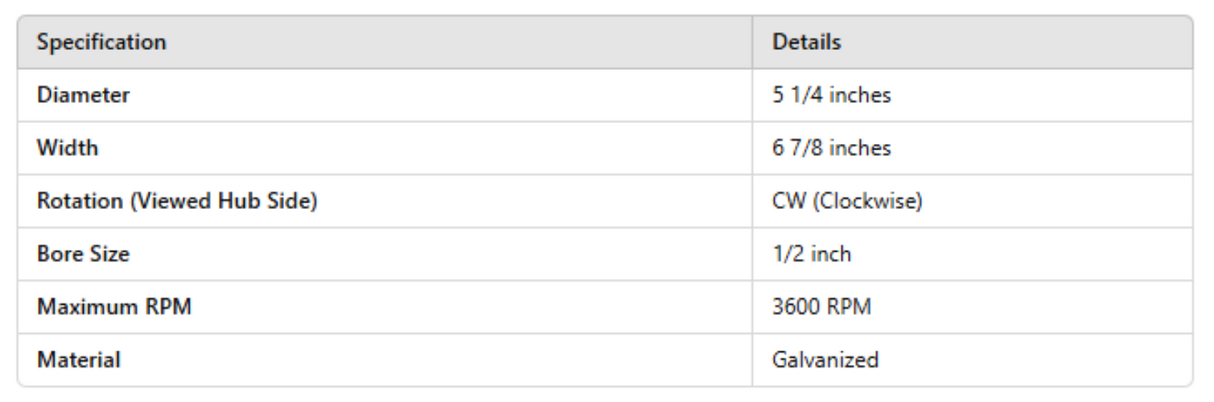Viewport: 1214px width, 402px height.
Task: Select the 6 7/8 inches value
Action: [x=831, y=149]
